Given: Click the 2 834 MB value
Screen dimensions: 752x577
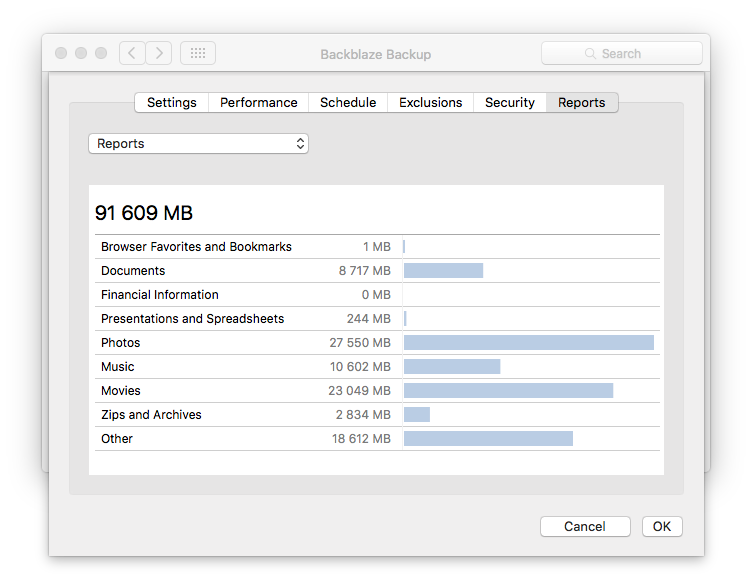Looking at the screenshot, I should tap(363, 414).
